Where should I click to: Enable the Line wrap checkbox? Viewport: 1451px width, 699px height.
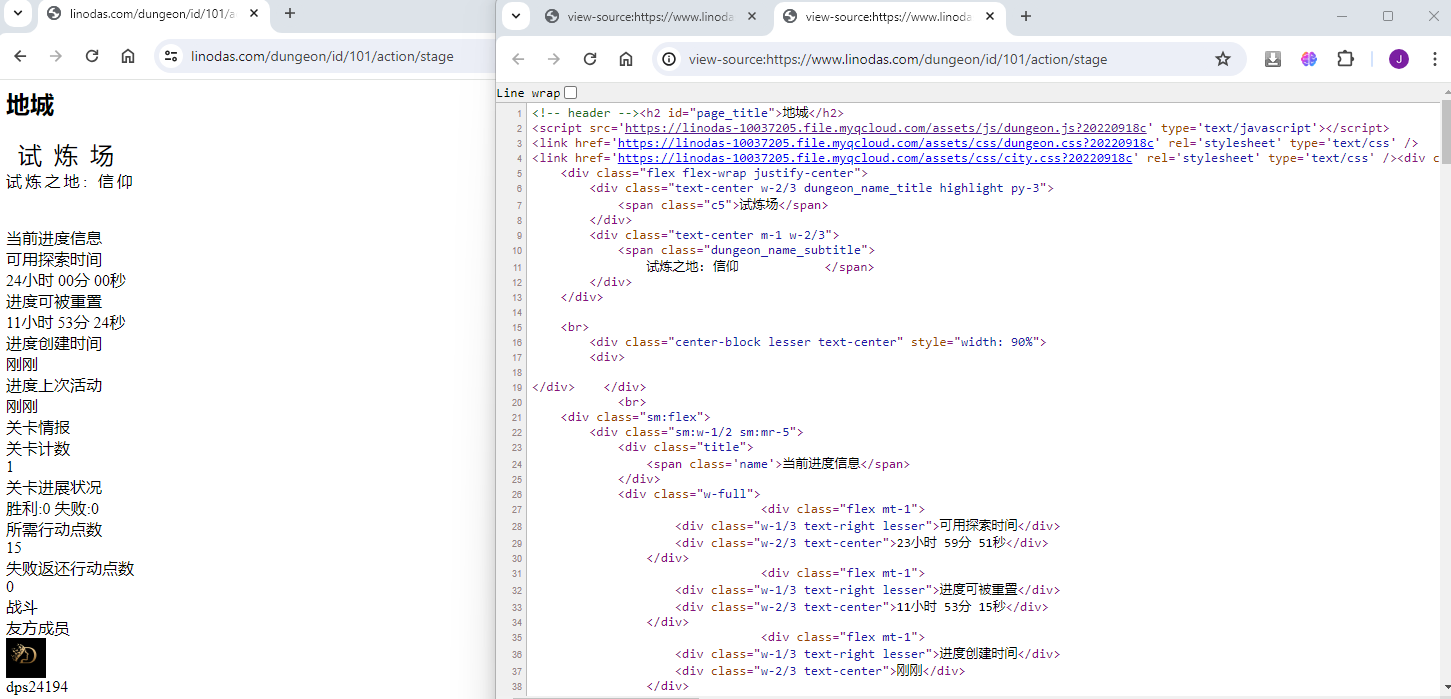click(570, 93)
